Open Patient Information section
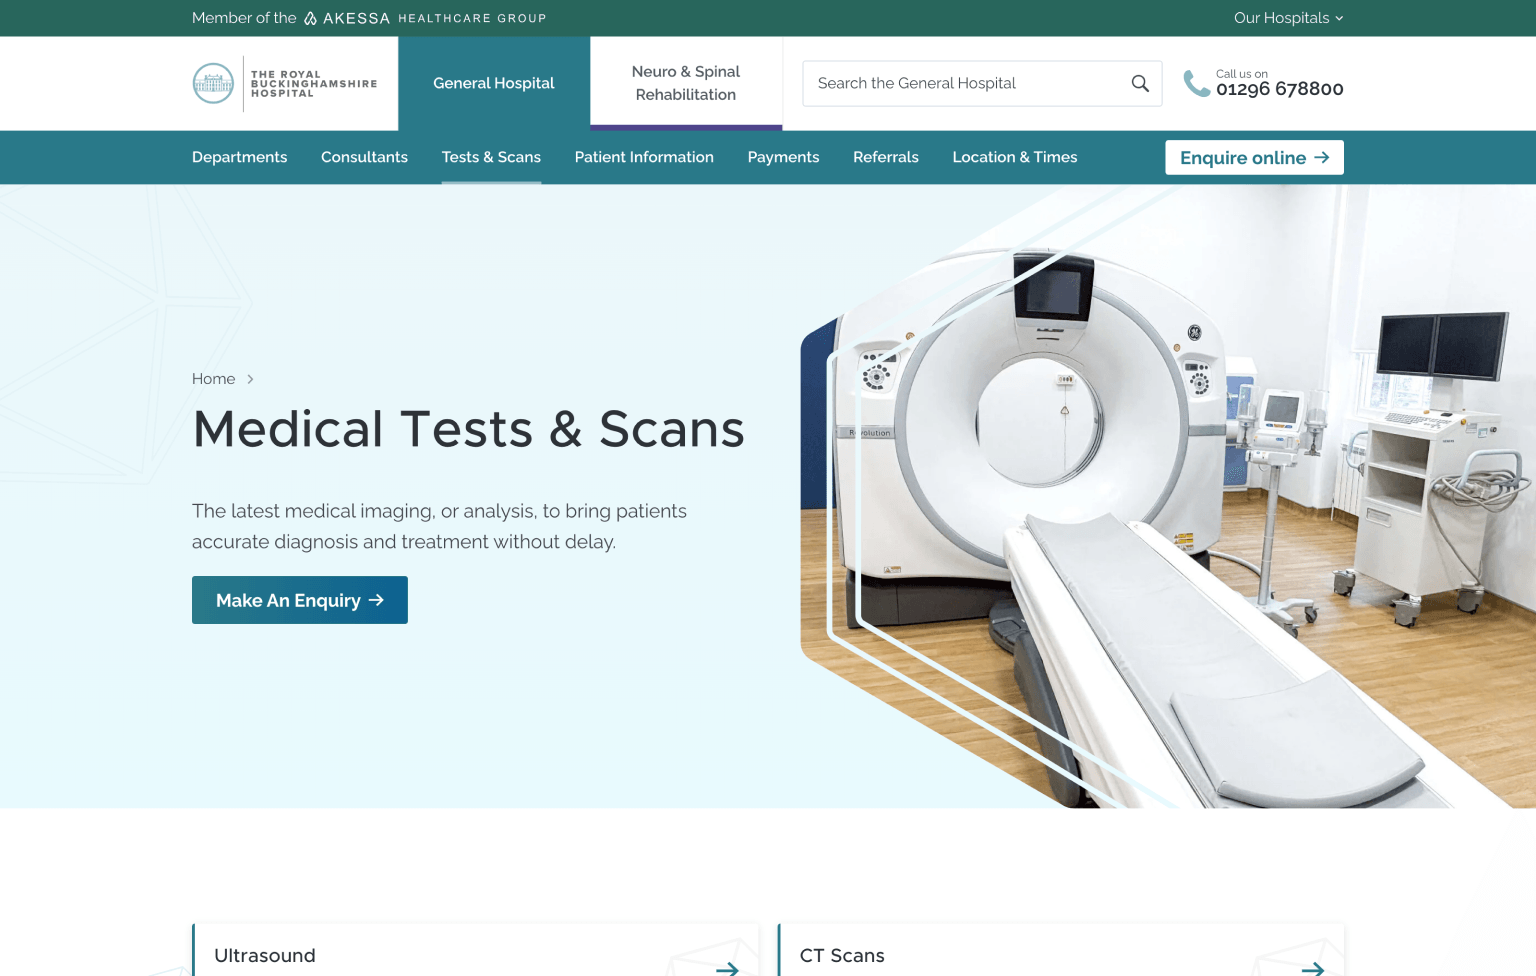1536x976 pixels. point(644,157)
